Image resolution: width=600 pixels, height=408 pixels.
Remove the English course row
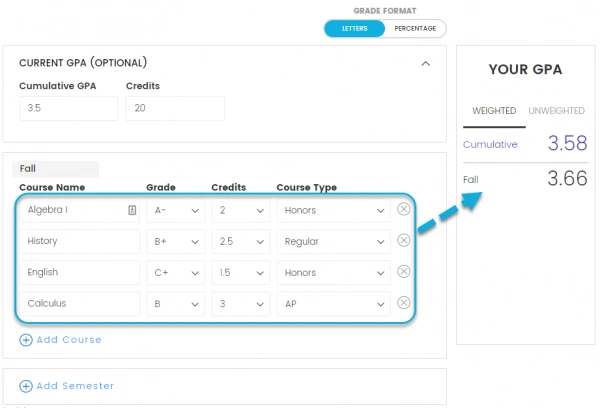(403, 271)
